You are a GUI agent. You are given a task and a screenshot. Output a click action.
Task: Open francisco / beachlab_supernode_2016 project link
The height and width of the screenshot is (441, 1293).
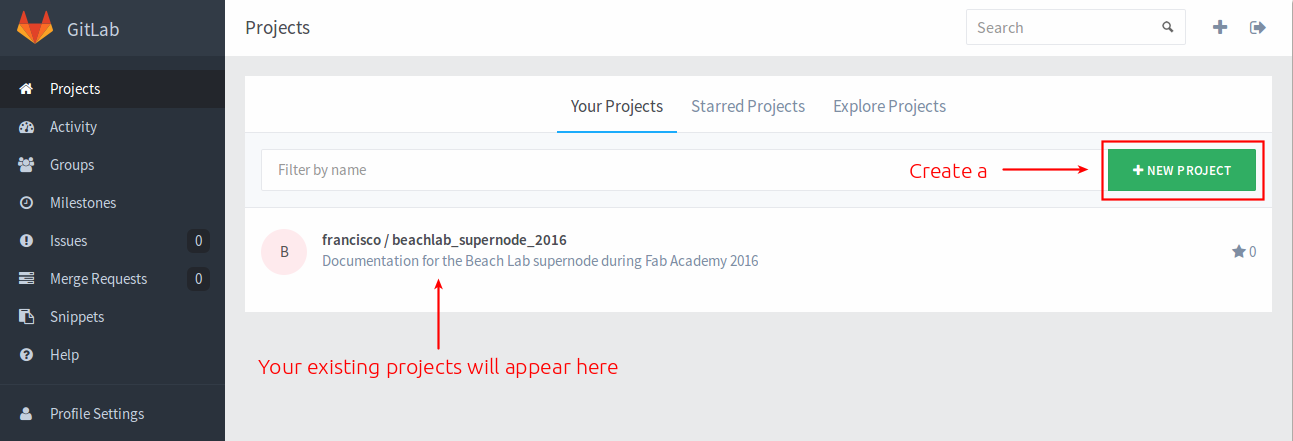(444, 240)
